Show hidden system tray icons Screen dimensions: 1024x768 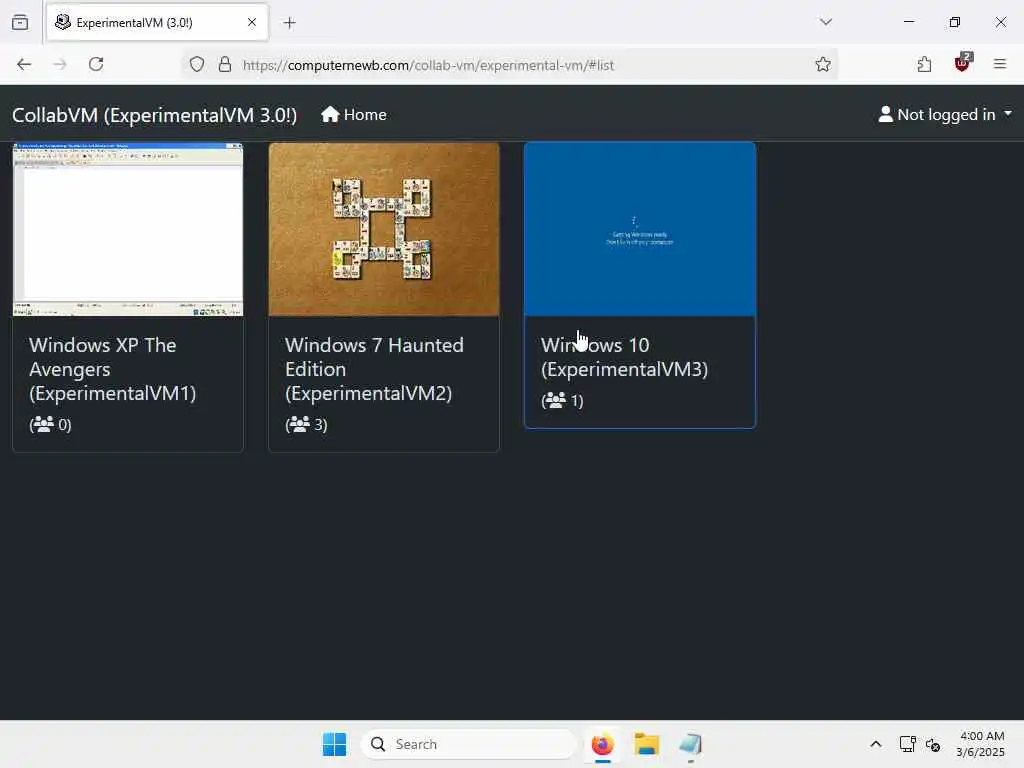(876, 744)
